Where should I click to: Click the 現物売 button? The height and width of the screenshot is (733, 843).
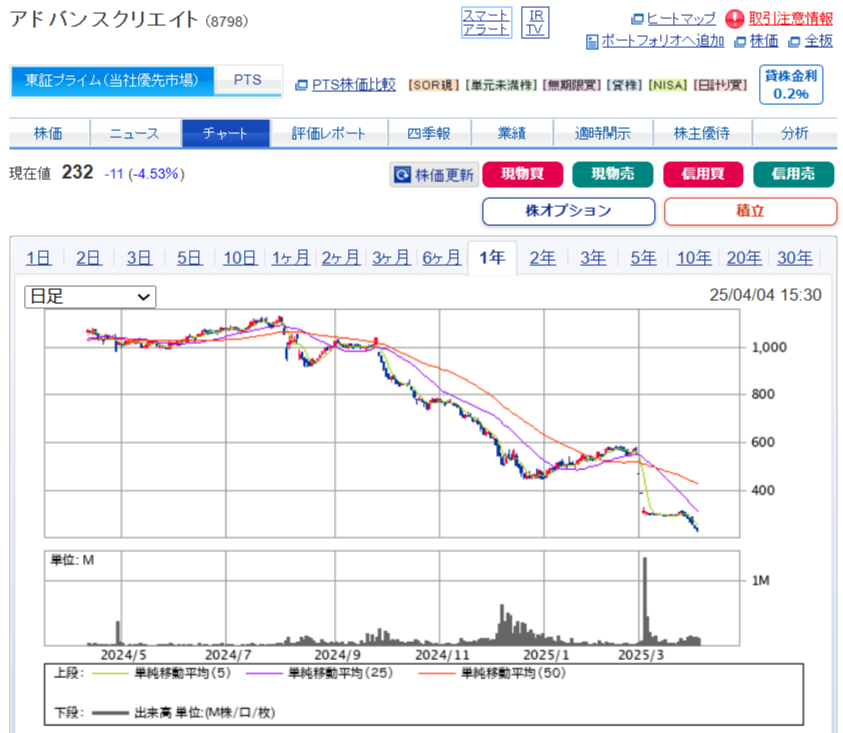[x=613, y=174]
